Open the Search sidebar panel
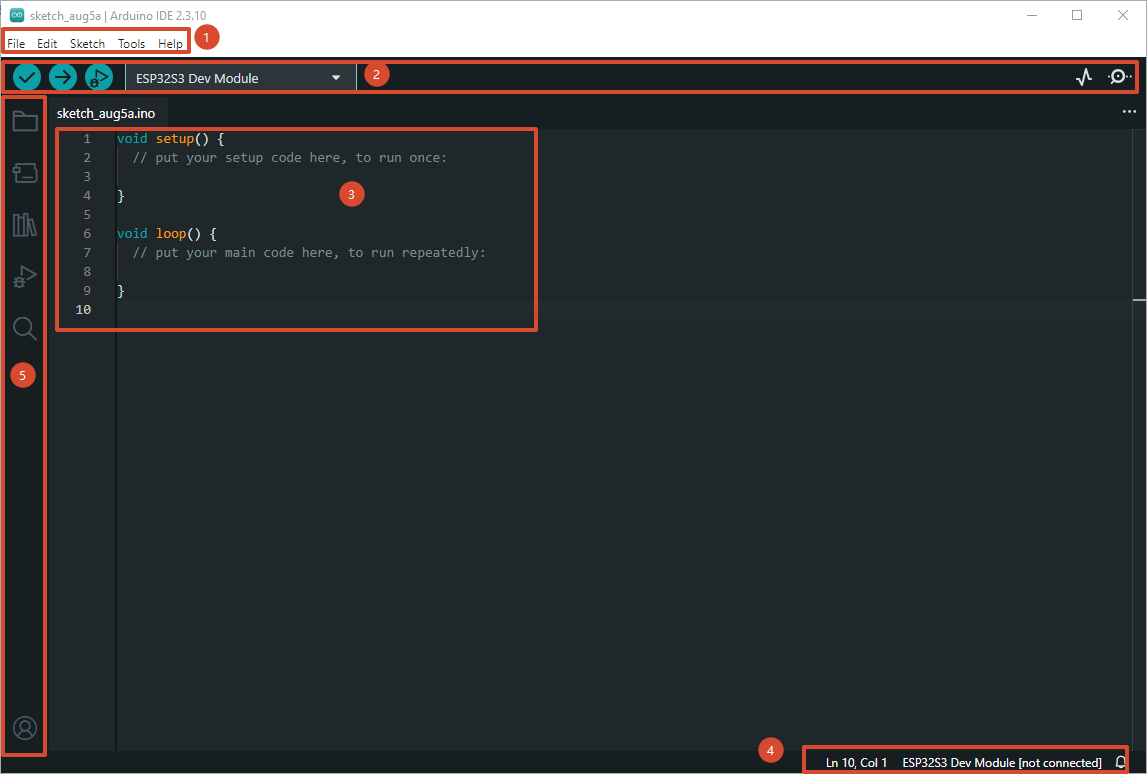 click(x=25, y=328)
